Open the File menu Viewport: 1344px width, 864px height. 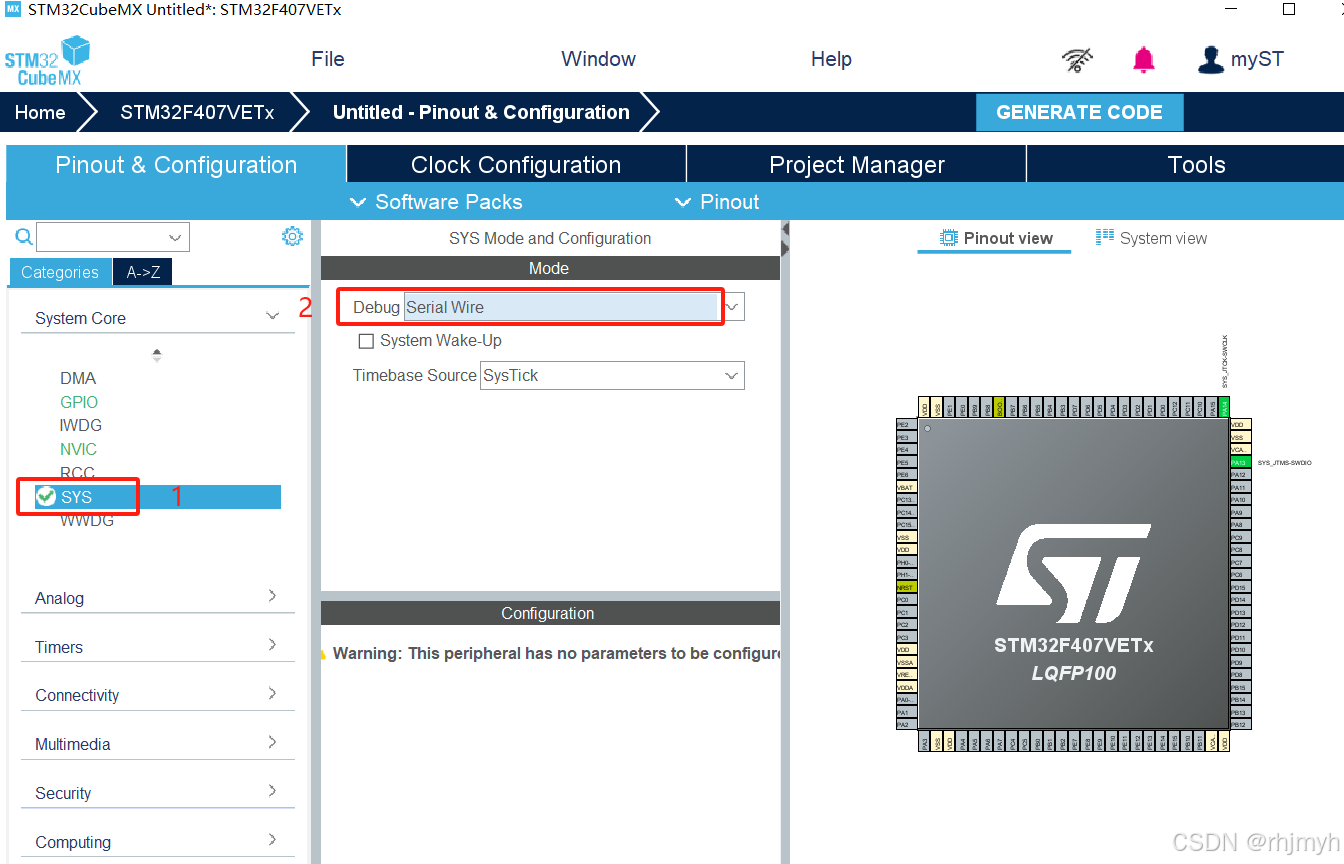[x=327, y=59]
